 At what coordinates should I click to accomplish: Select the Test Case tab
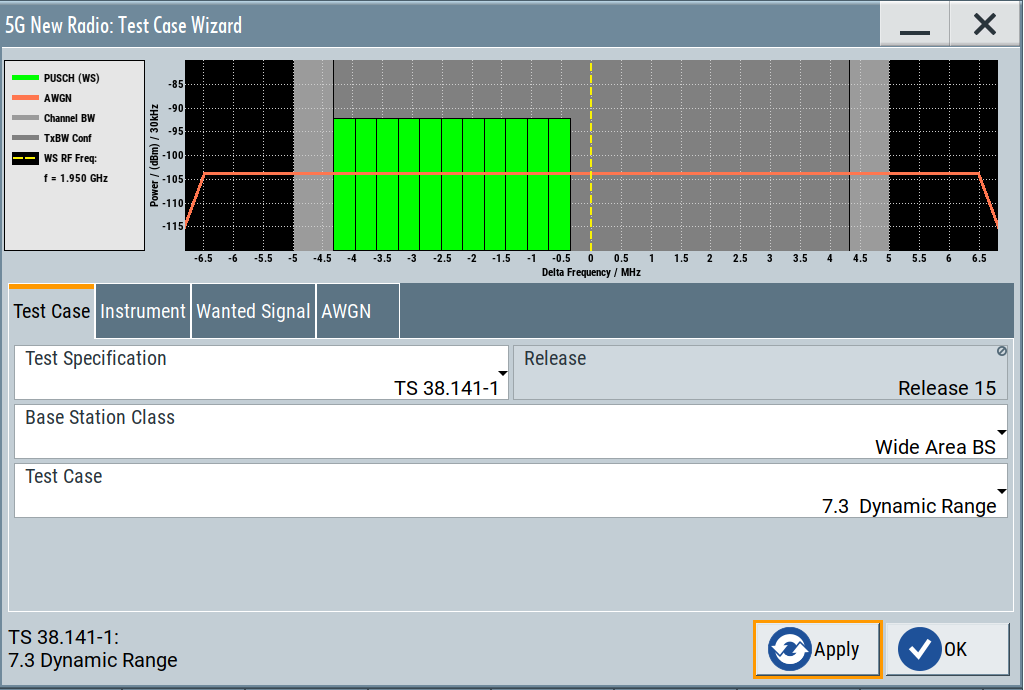[x=52, y=311]
